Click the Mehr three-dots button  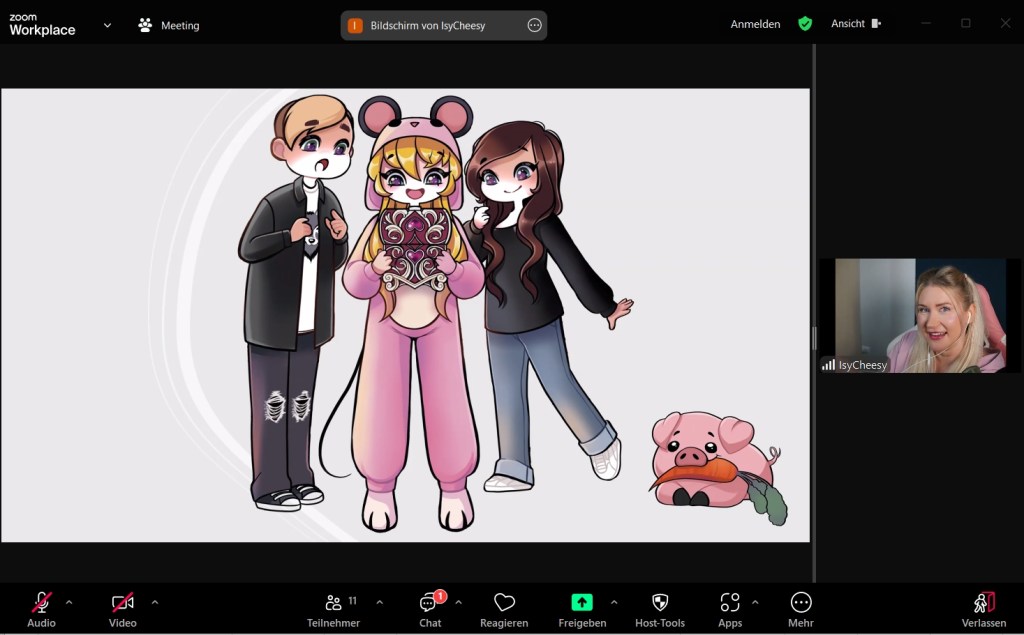tap(800, 603)
